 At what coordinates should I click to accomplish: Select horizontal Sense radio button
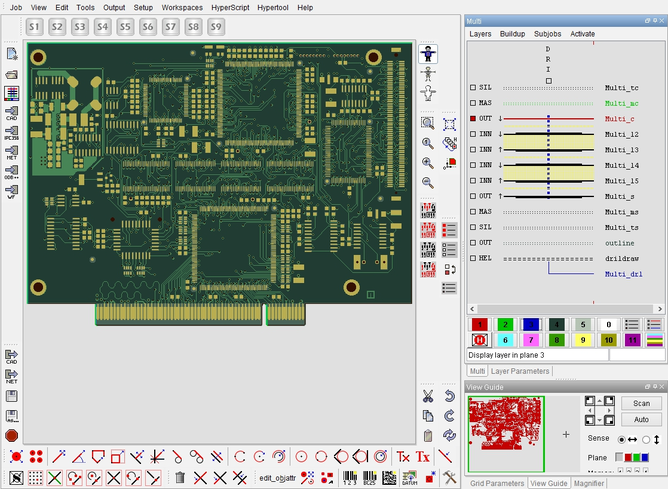click(x=622, y=439)
